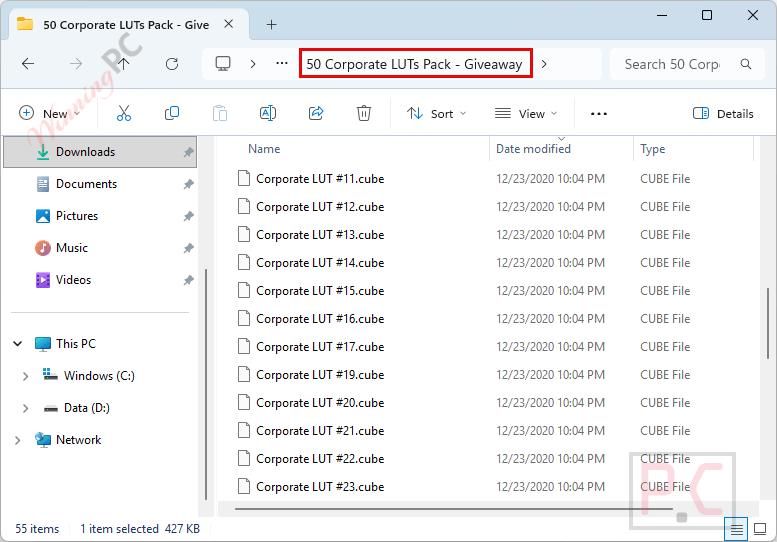Screen dimensions: 777x542
Task: Expand the Windows (C:) drive node
Action: click(26, 376)
